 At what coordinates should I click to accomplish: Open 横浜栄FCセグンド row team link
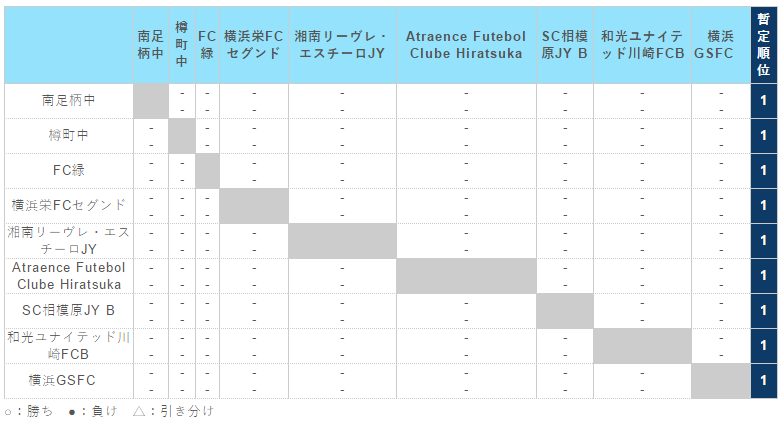coord(69,205)
